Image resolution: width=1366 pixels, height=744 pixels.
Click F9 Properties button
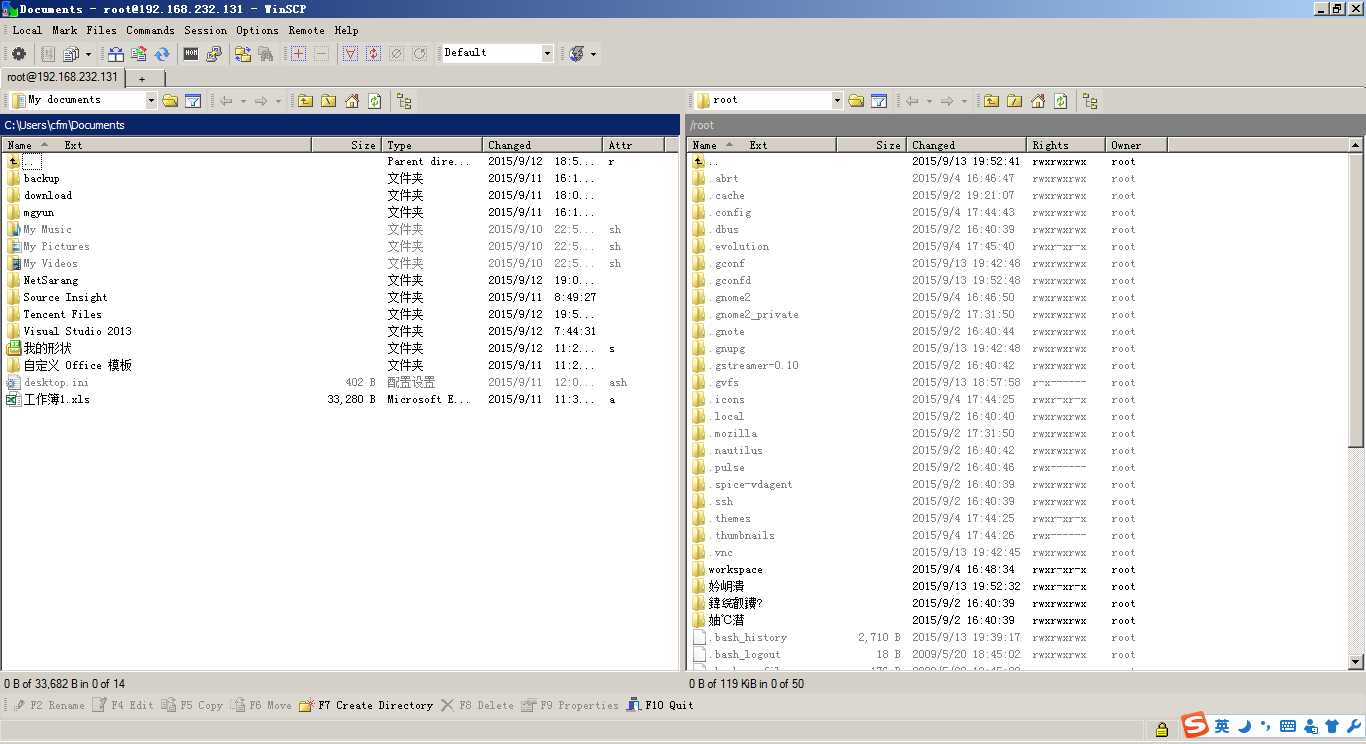570,705
